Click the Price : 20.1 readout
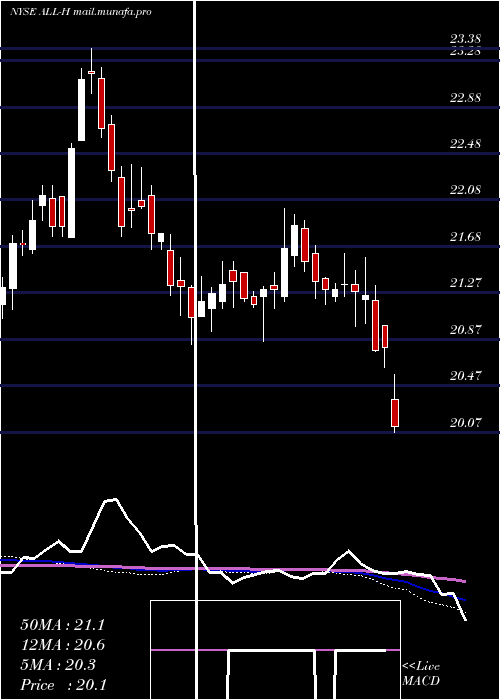Image resolution: width=500 pixels, height=700 pixels. 63,685
